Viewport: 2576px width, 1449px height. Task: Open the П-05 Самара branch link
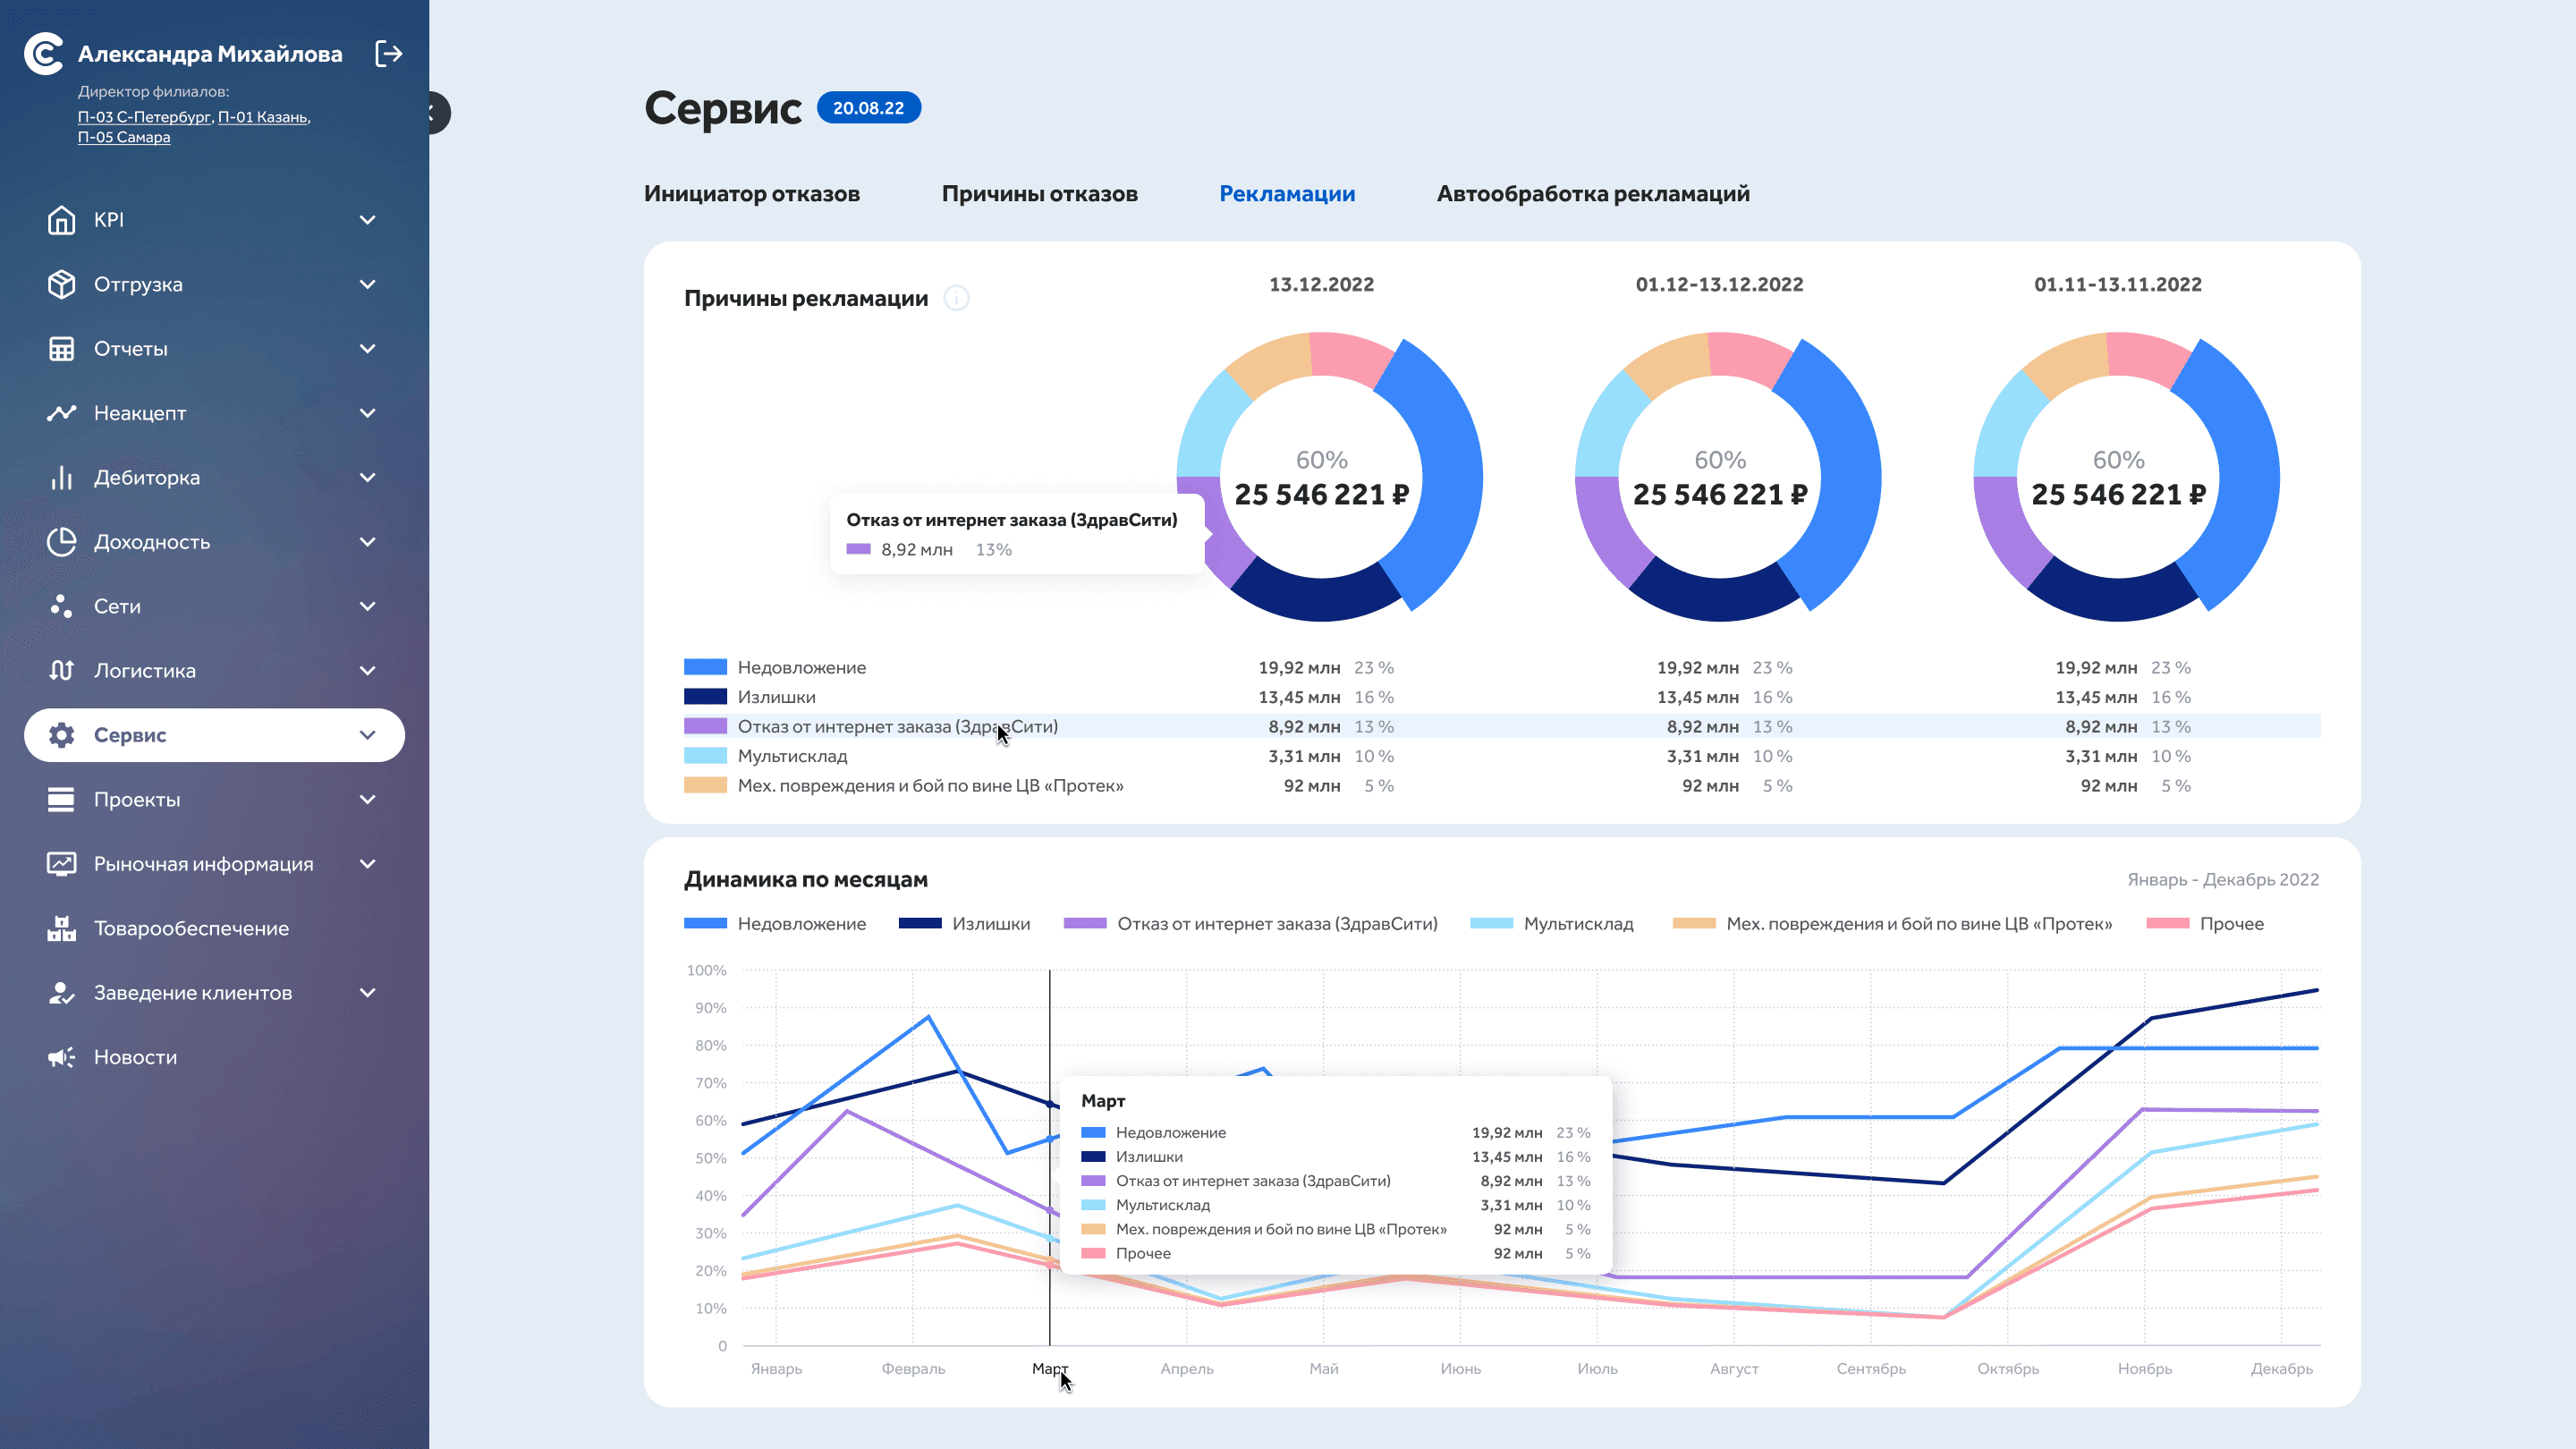[x=124, y=138]
